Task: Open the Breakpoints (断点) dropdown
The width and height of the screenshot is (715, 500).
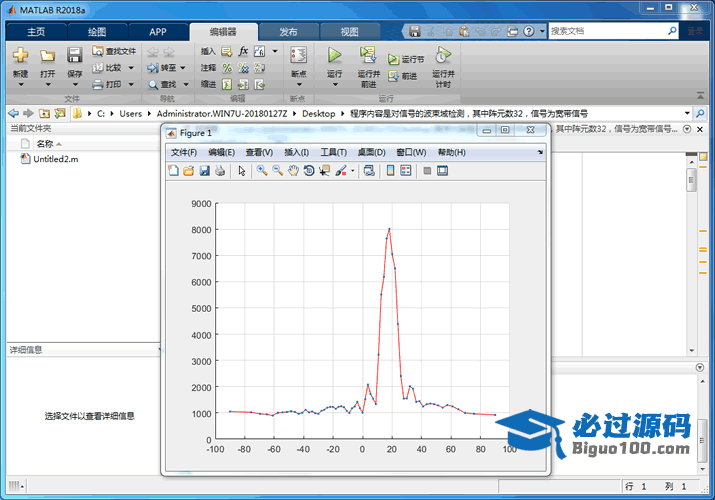Action: 299,84
